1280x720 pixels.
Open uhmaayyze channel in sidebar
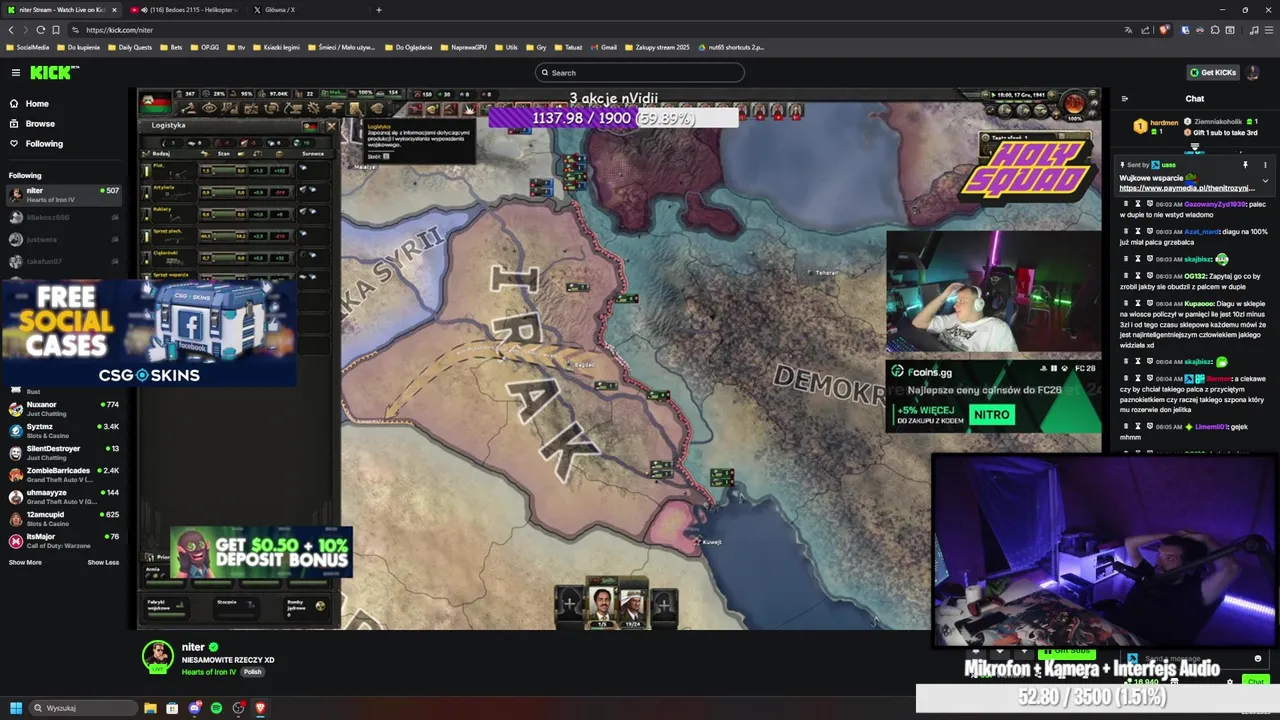64,496
